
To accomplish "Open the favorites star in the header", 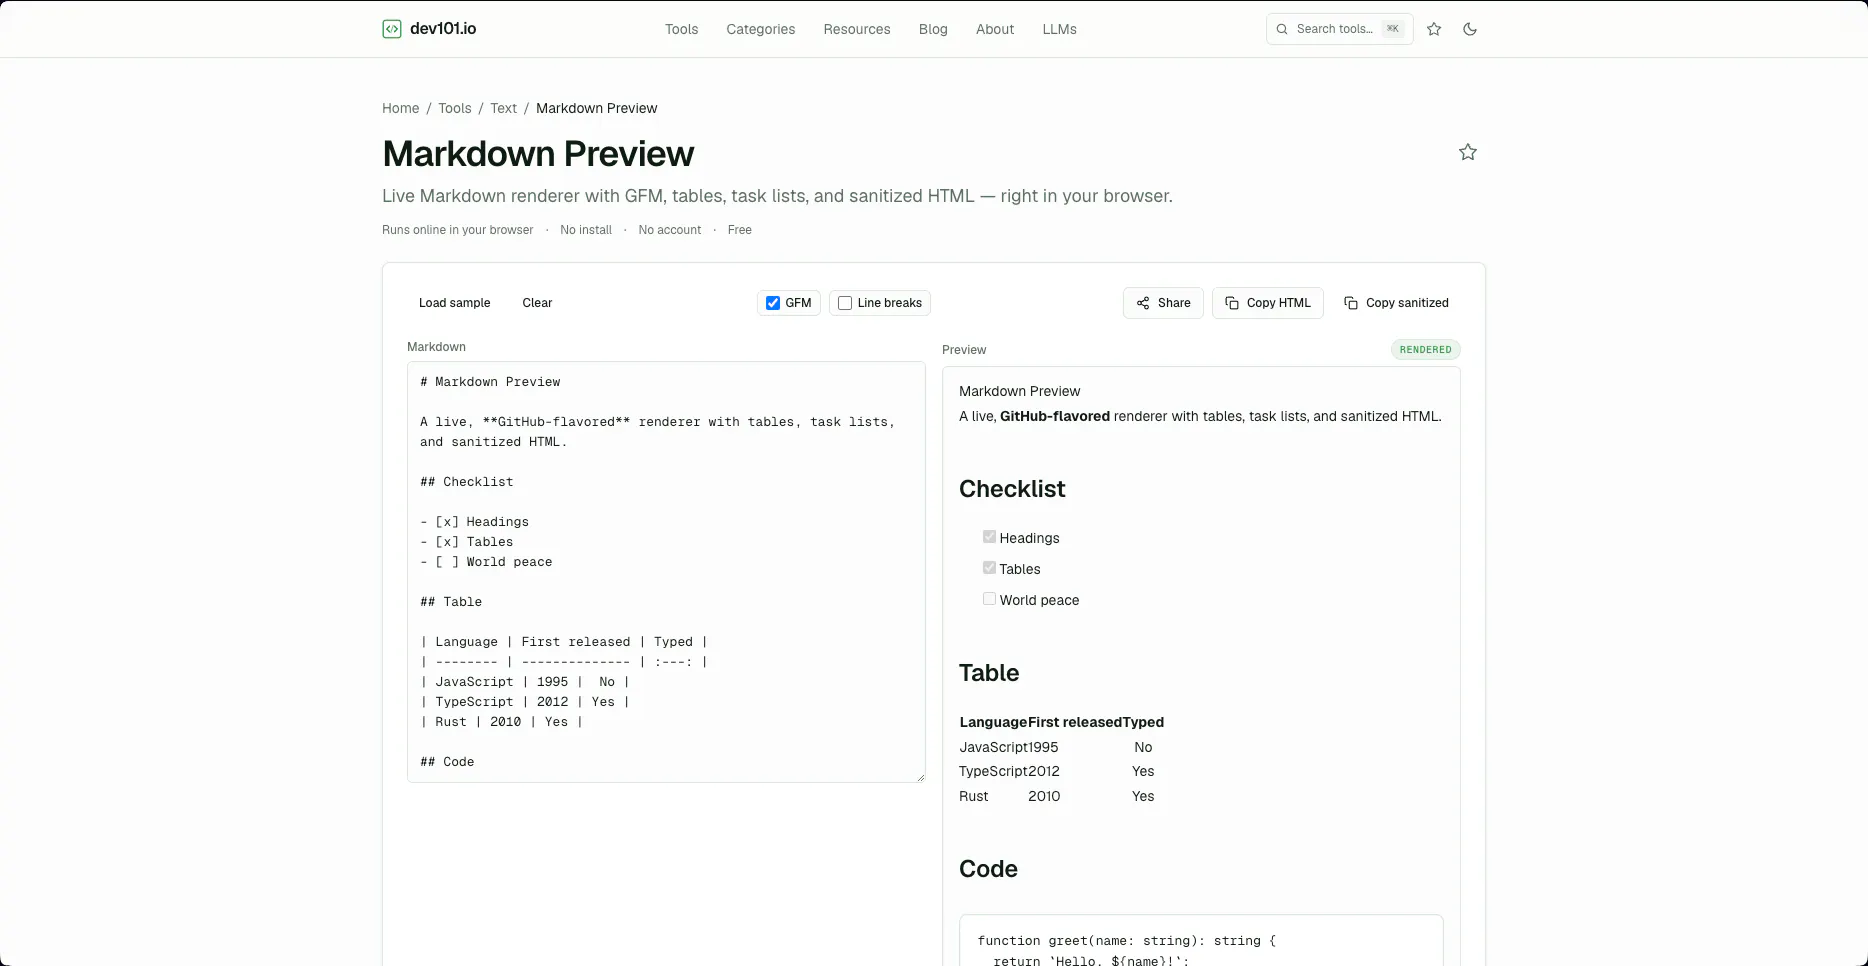I will 1434,29.
